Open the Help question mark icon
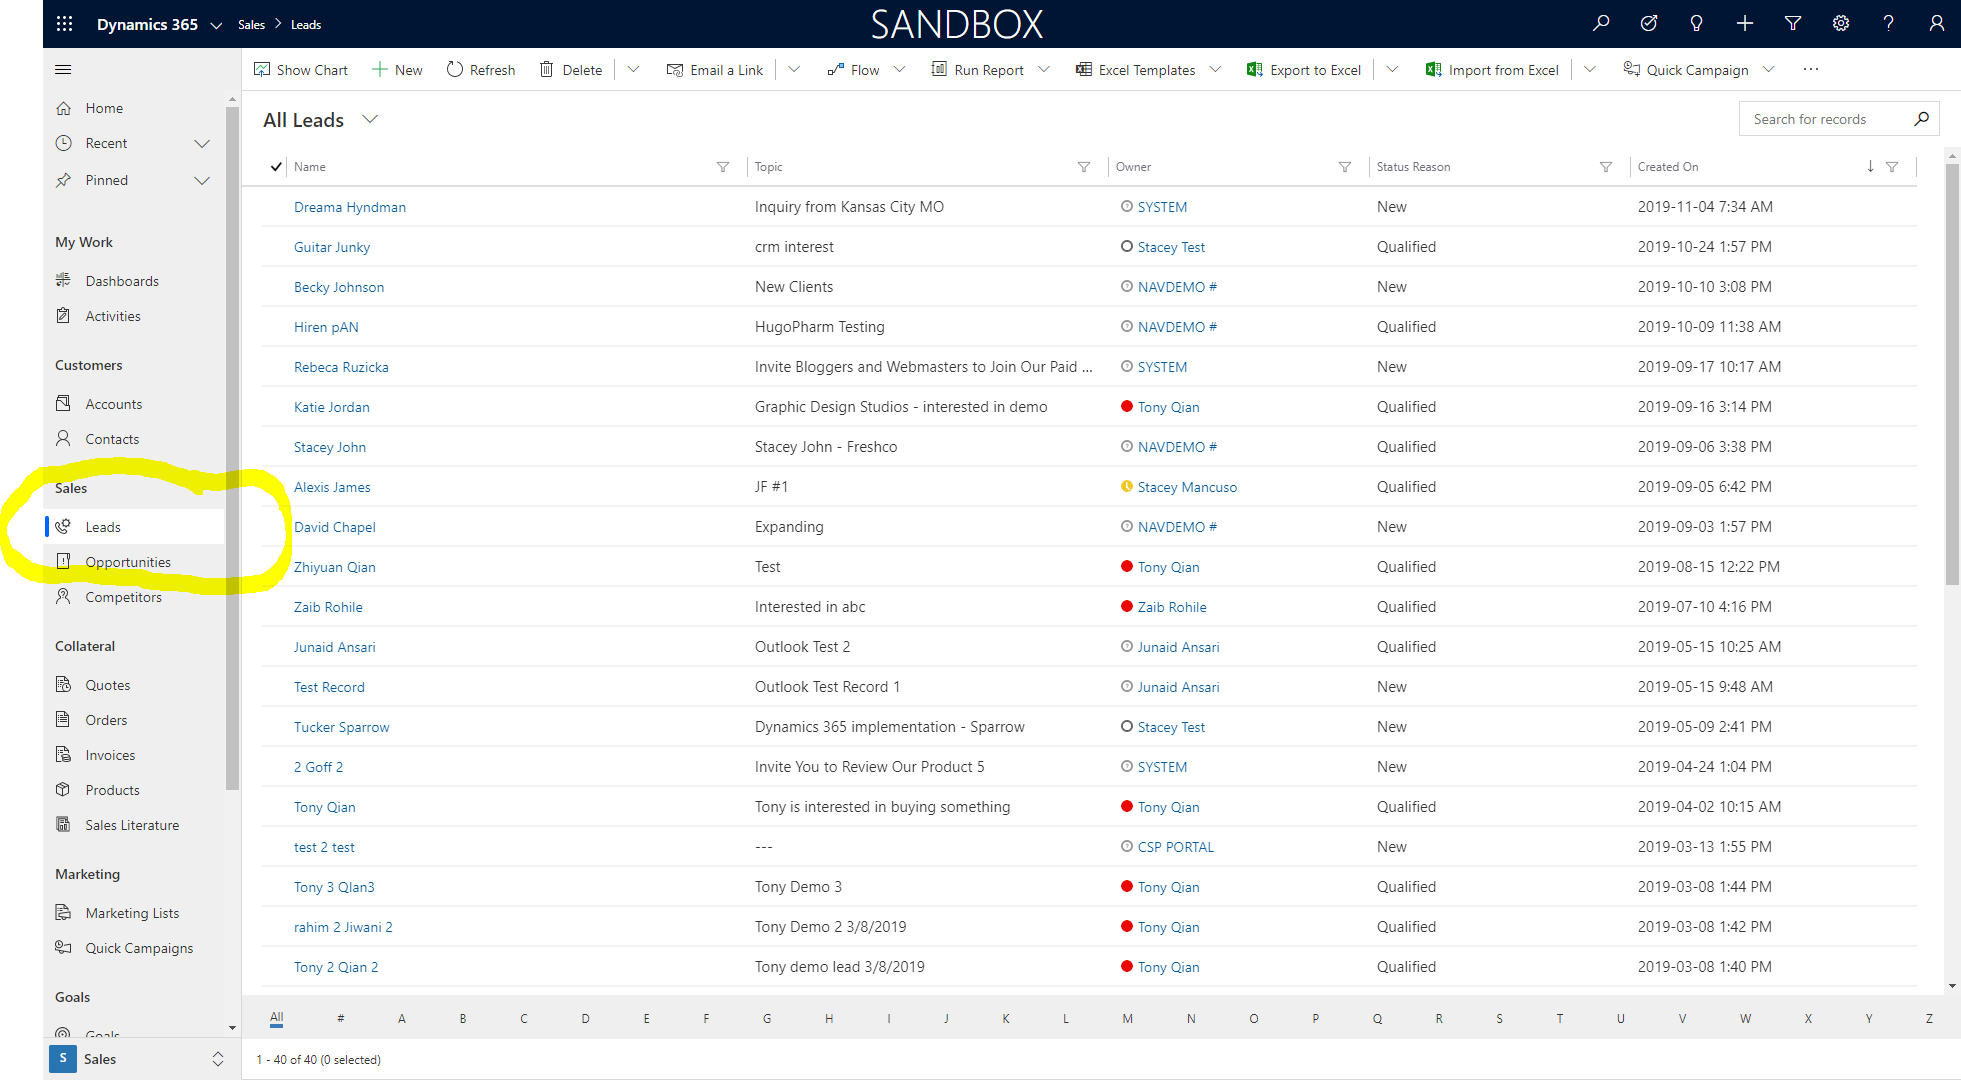1961x1080 pixels. click(1888, 23)
